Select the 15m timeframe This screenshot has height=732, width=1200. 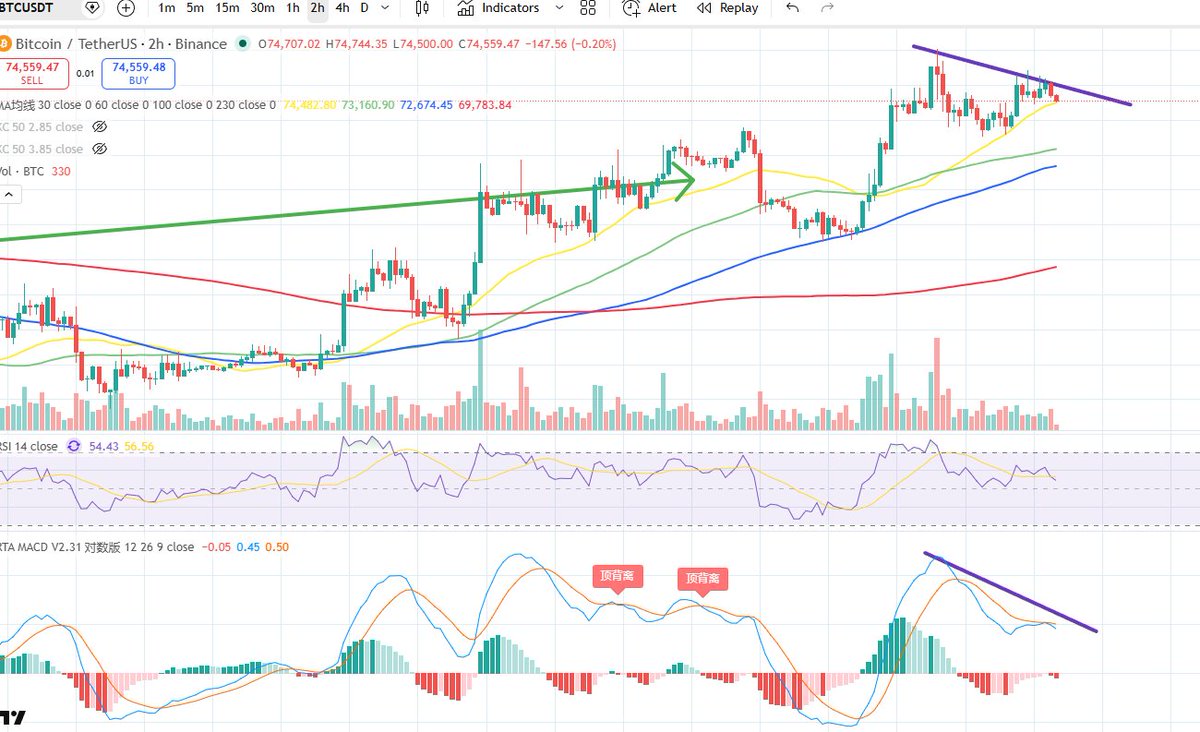[x=227, y=8]
